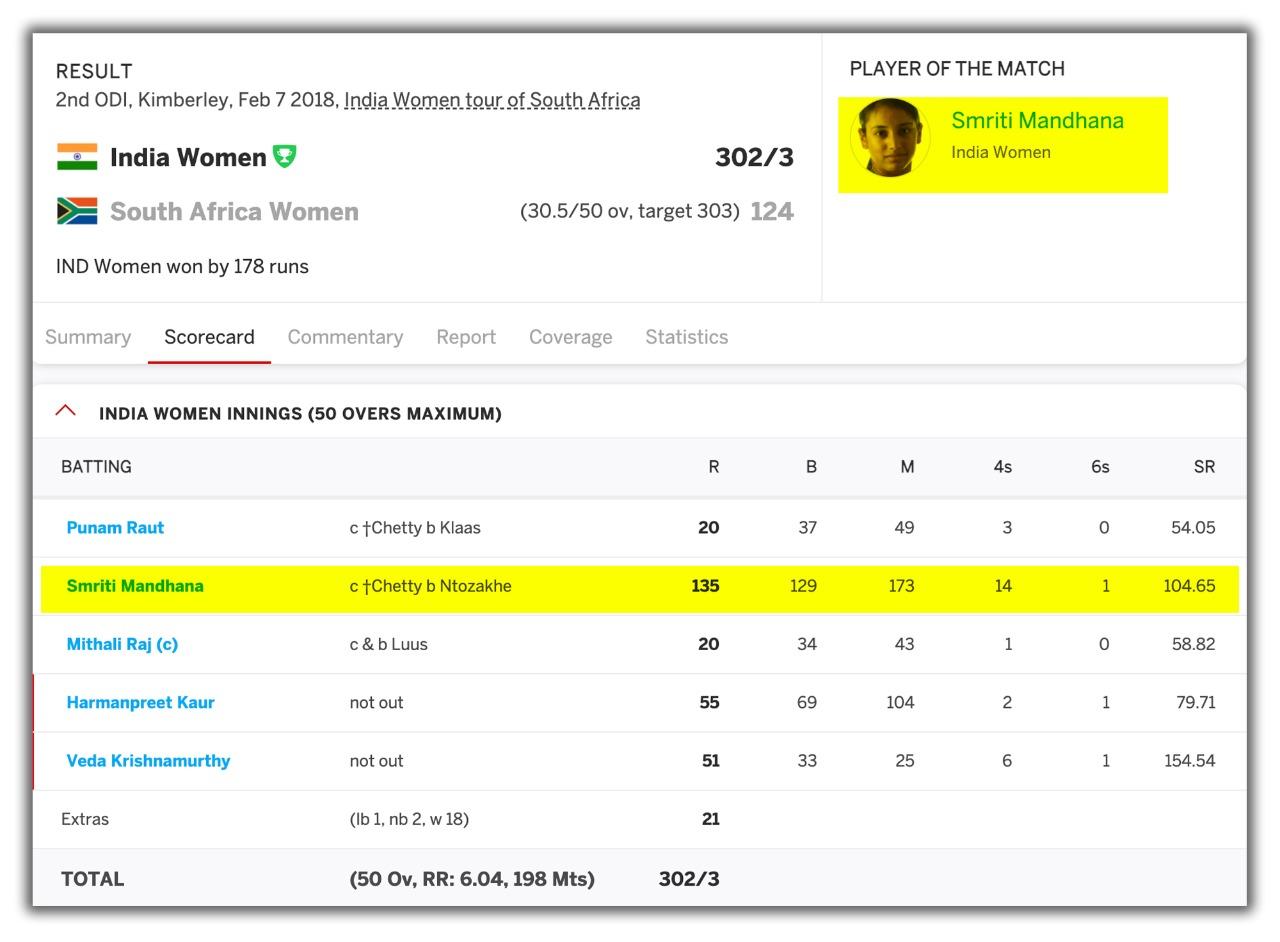Click the India Women score 302/3
Image resolution: width=1280 pixels, height=942 pixels.
click(753, 157)
